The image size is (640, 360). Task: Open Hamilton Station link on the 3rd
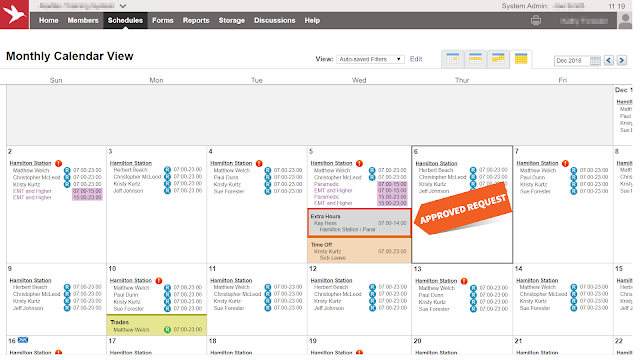pos(131,163)
